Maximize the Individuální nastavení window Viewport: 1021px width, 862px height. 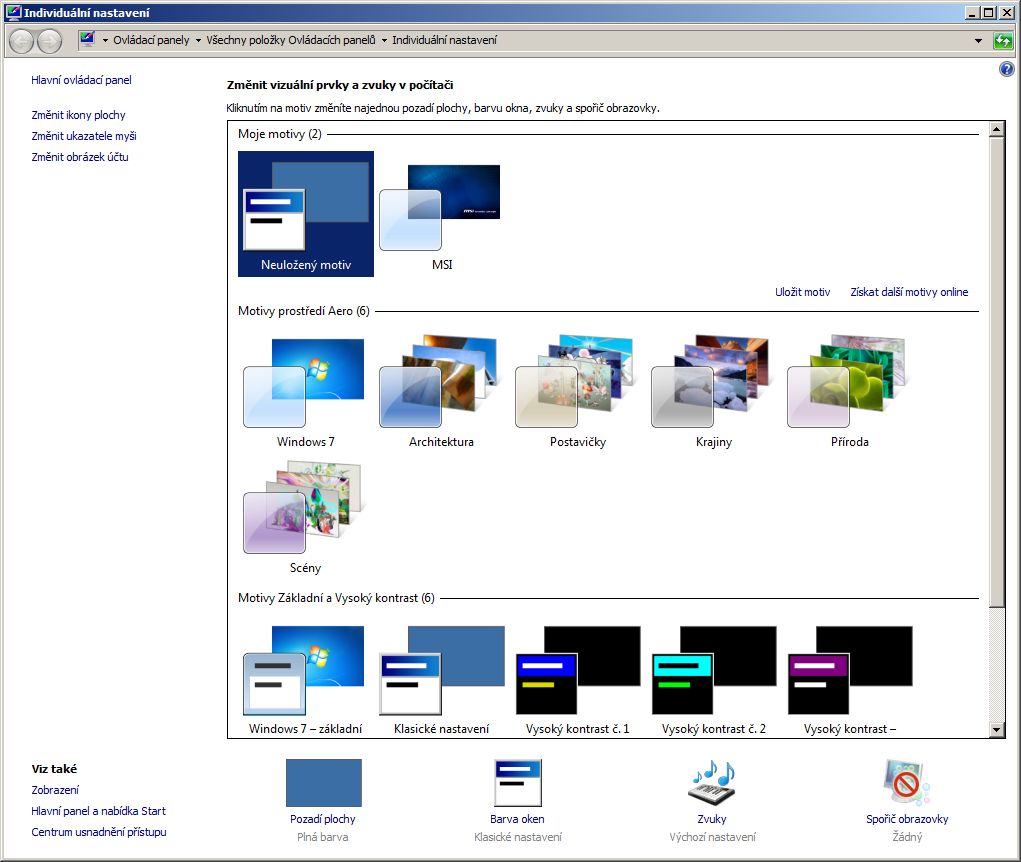pyautogui.click(x=988, y=12)
